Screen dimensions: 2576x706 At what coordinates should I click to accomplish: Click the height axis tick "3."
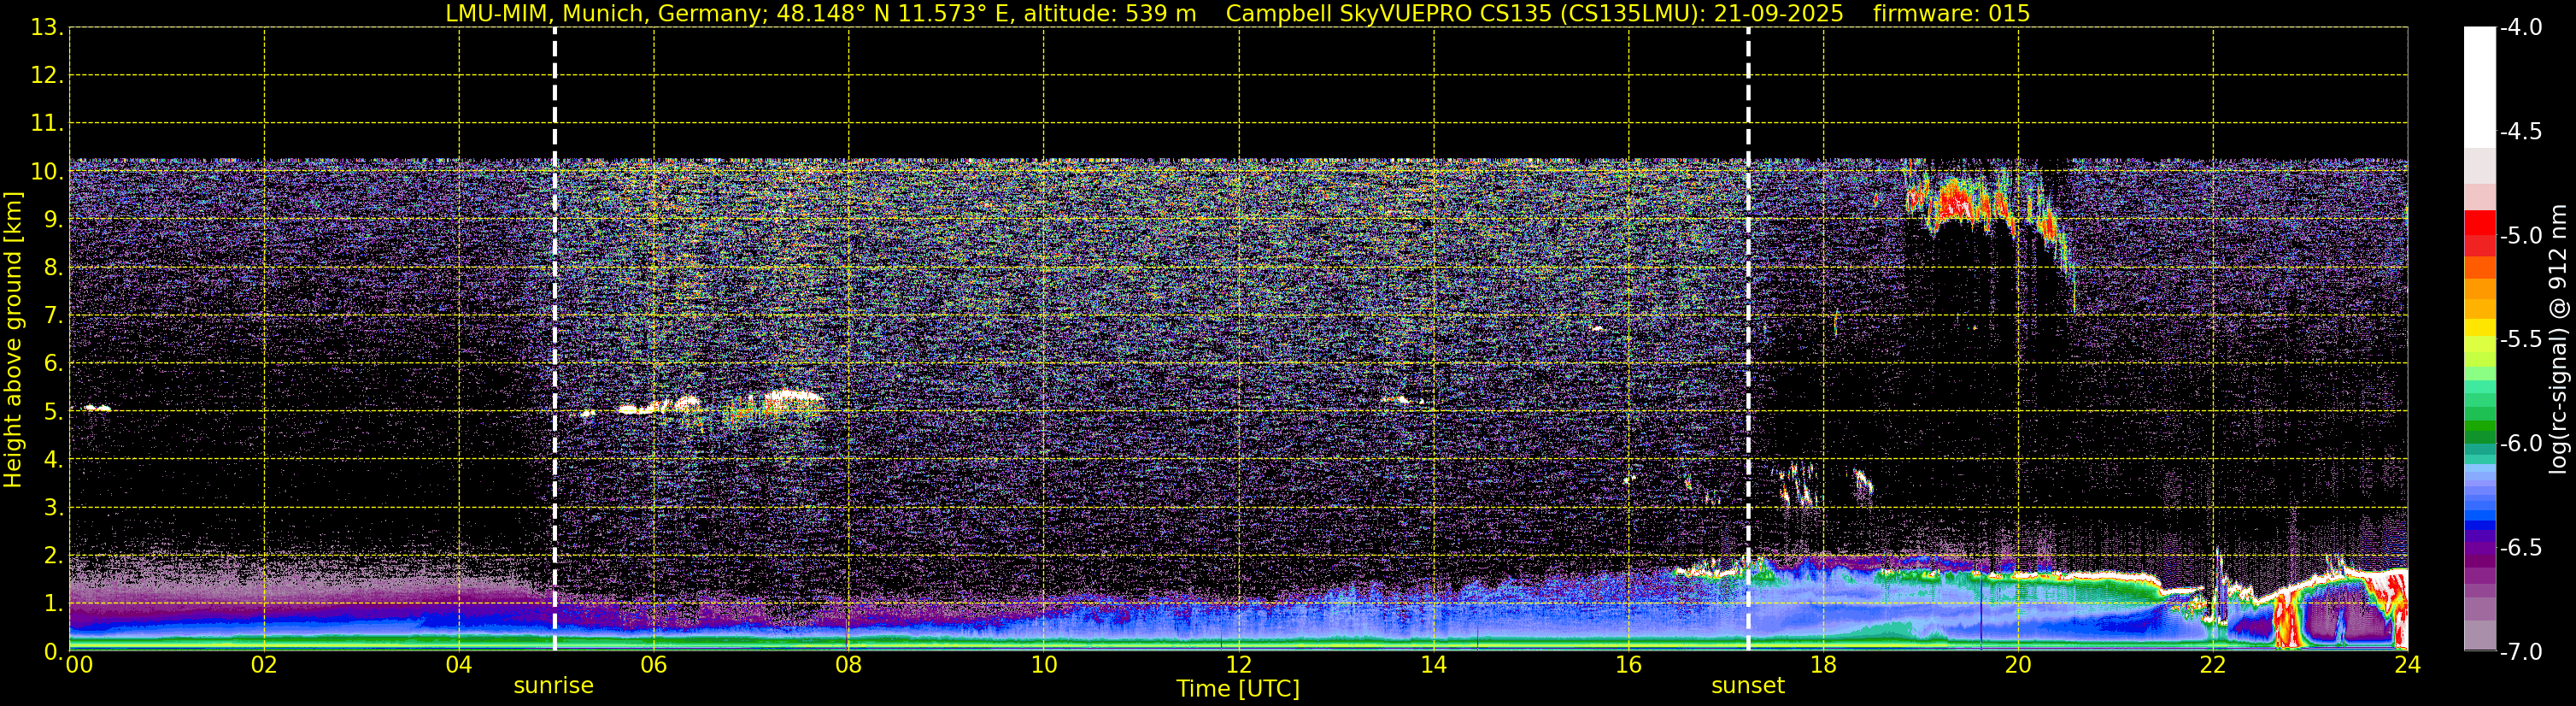[53, 507]
